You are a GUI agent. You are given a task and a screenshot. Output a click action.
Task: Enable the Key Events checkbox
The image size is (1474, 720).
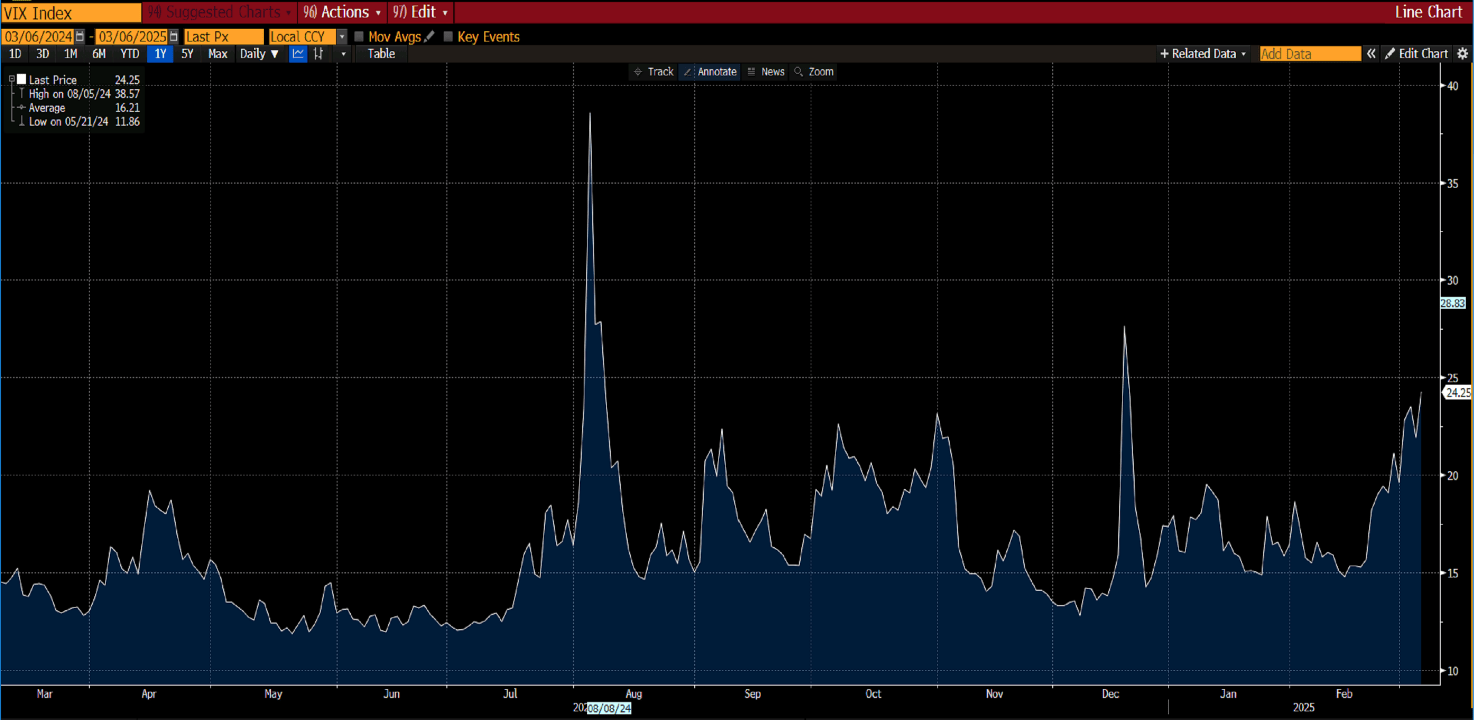coord(448,37)
